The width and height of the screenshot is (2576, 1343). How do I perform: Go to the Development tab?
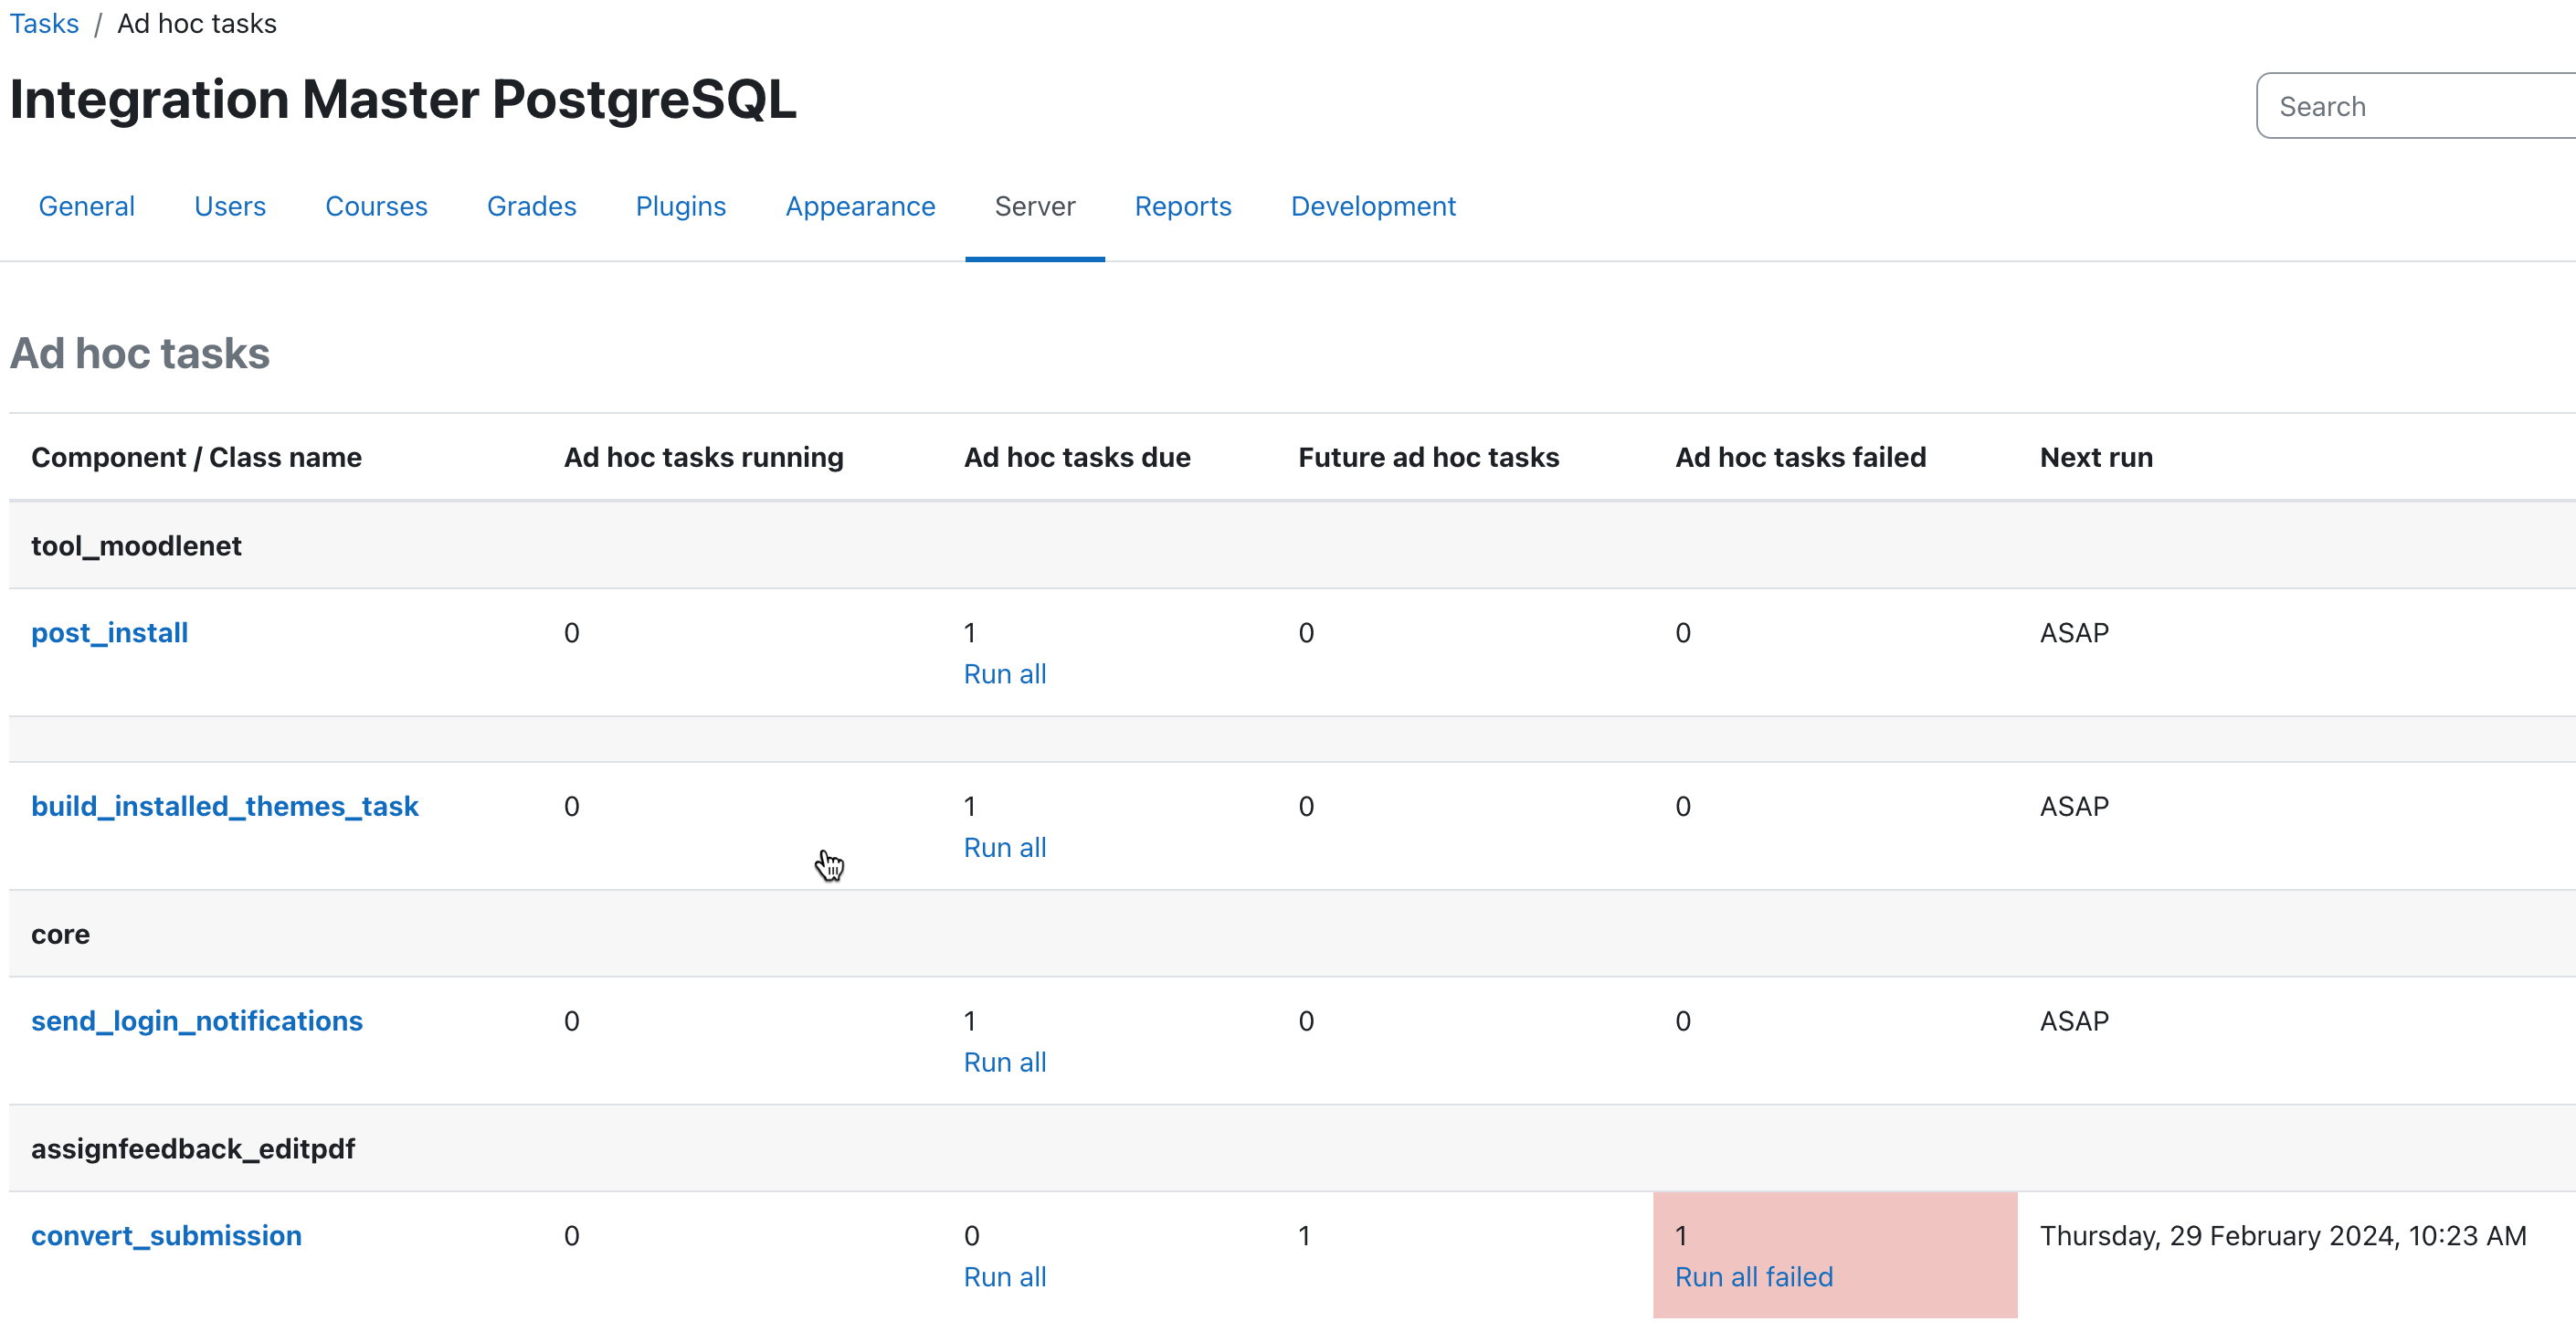pos(1373,206)
